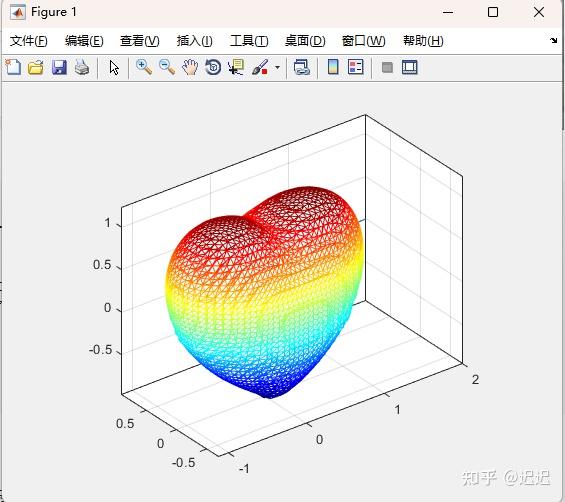Enable the Data Cursor tool

coord(236,67)
